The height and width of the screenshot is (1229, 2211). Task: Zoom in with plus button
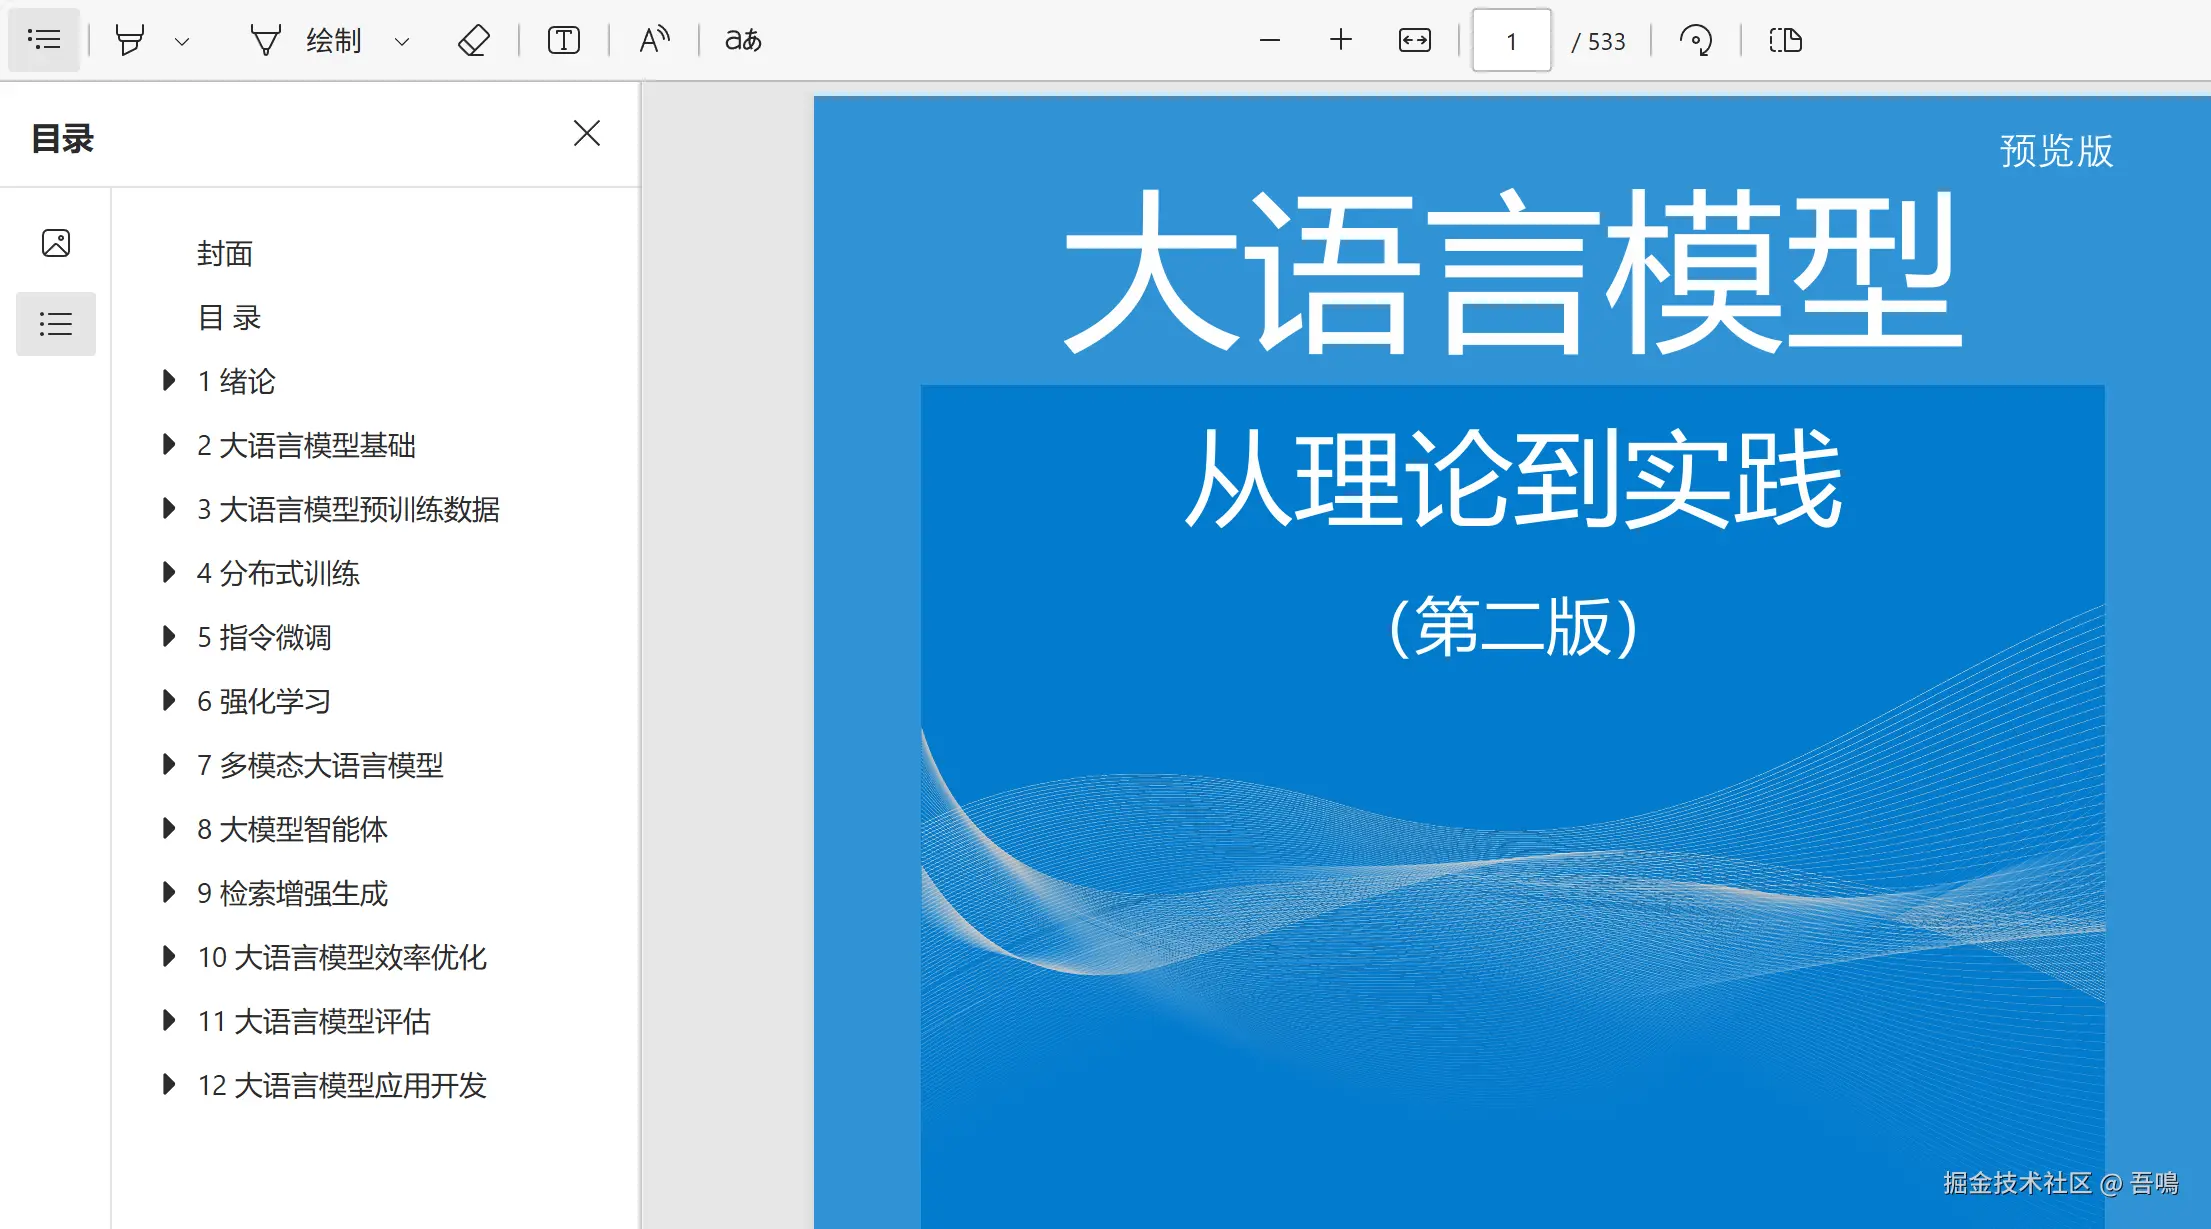1341,40
